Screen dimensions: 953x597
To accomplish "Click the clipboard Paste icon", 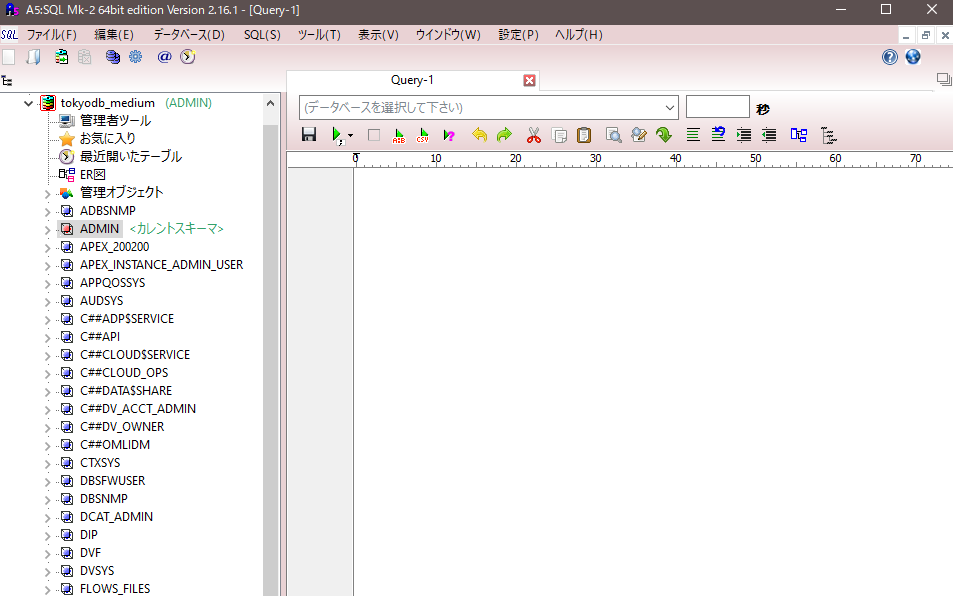I will click(x=584, y=135).
